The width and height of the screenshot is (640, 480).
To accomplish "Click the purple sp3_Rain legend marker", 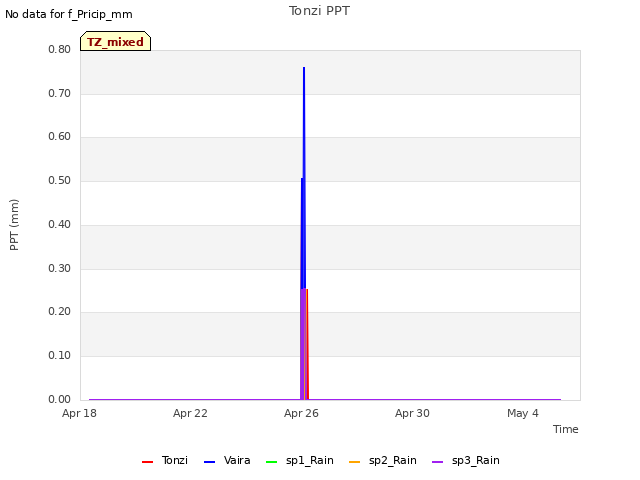I will coord(438,462).
